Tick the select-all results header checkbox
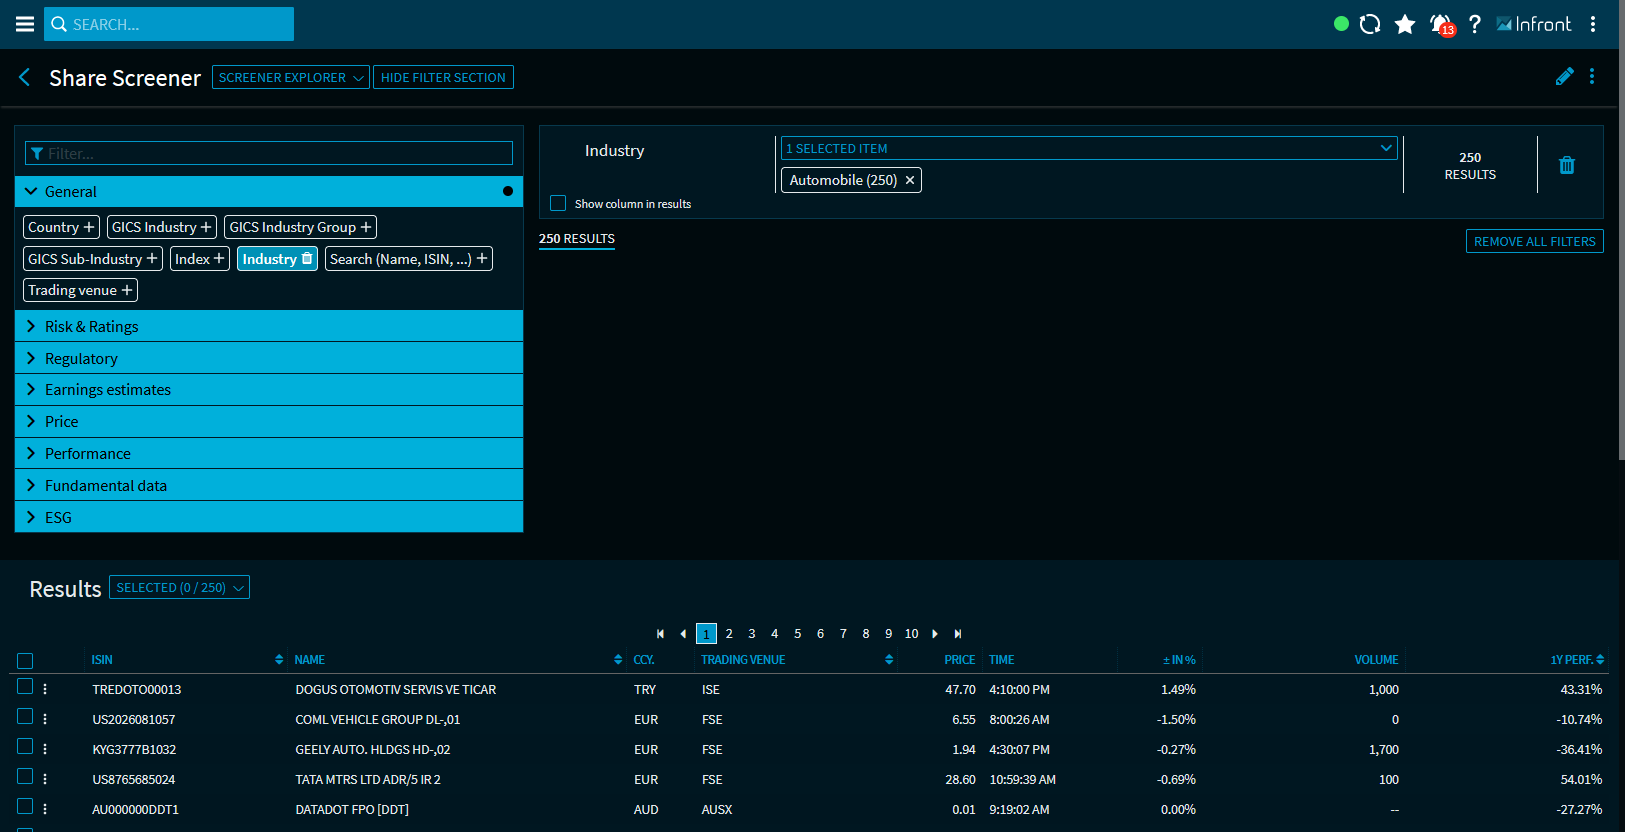The width and height of the screenshot is (1625, 832). point(25,661)
